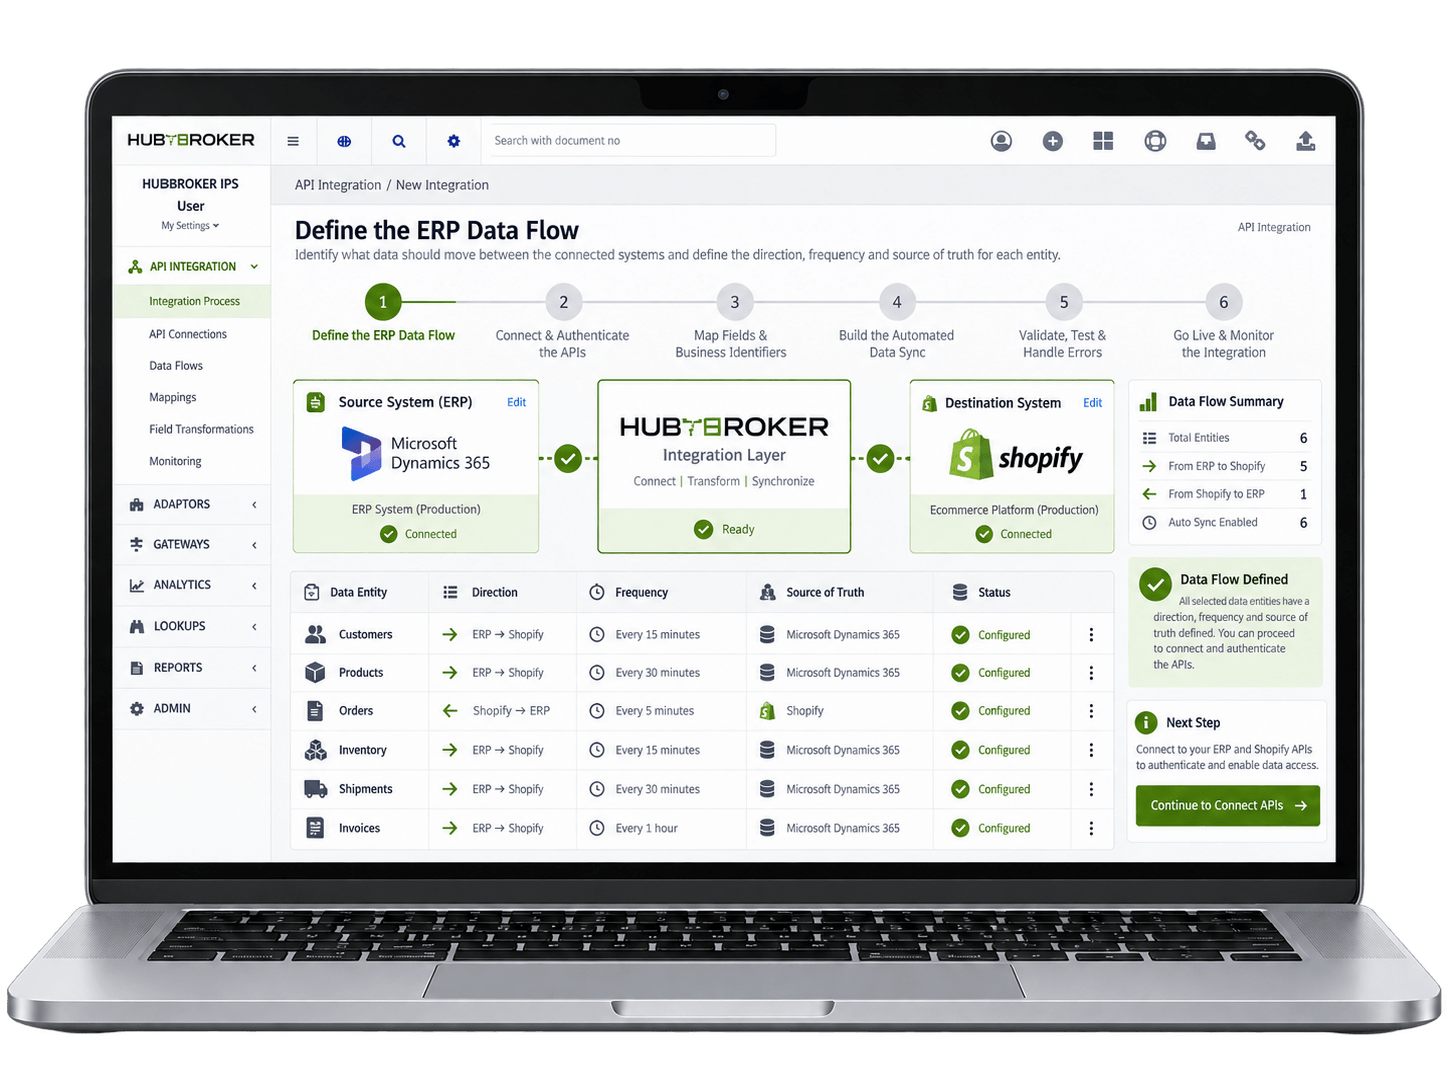Viewport: 1448px width, 1086px height.
Task: Click Continue to Connect APIs button
Action: [1227, 805]
